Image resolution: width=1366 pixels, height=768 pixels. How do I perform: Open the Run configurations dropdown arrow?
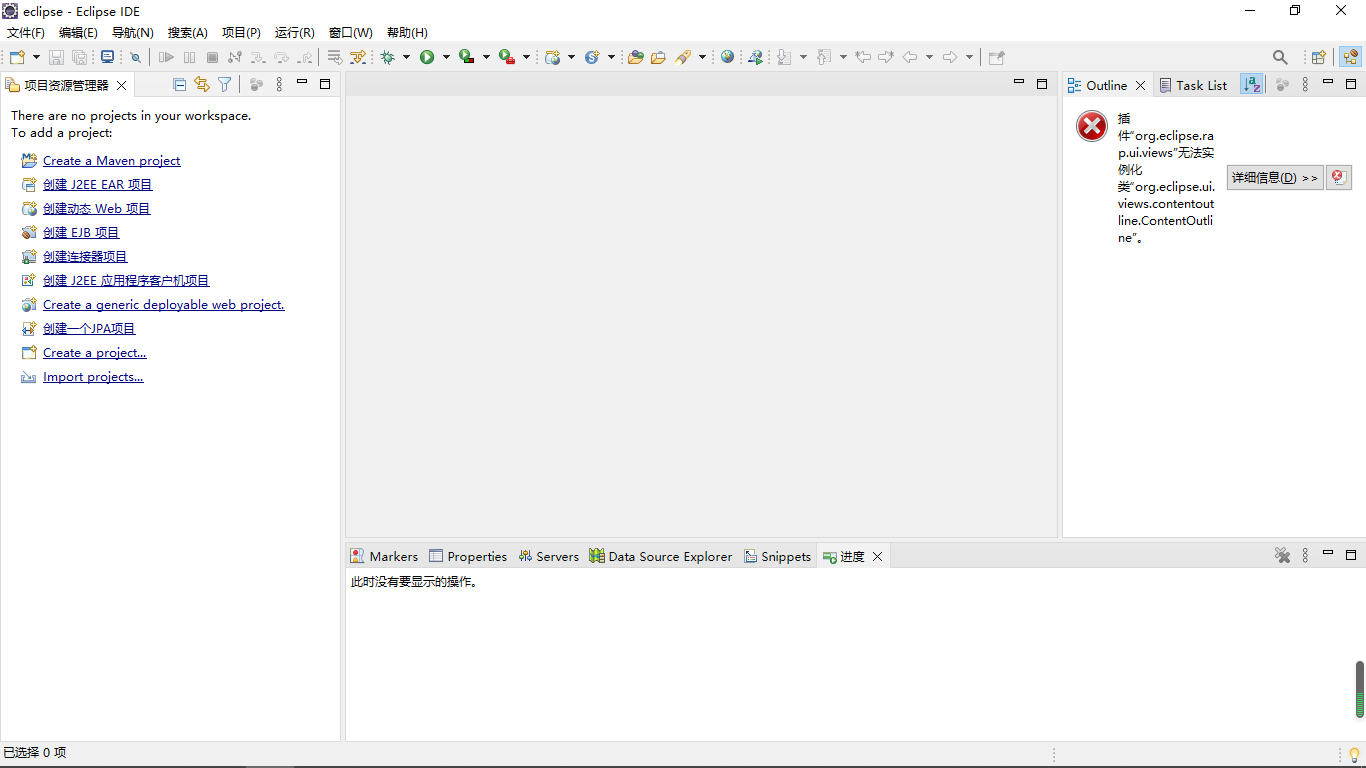(446, 57)
